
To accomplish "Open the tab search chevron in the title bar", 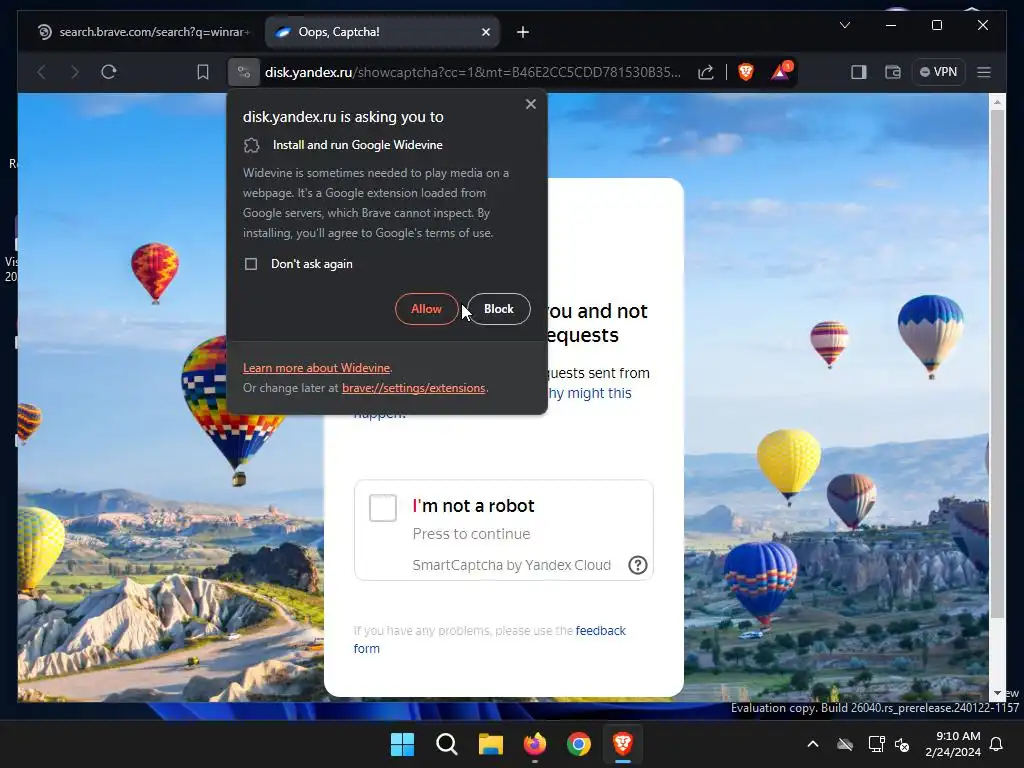I will coord(845,25).
